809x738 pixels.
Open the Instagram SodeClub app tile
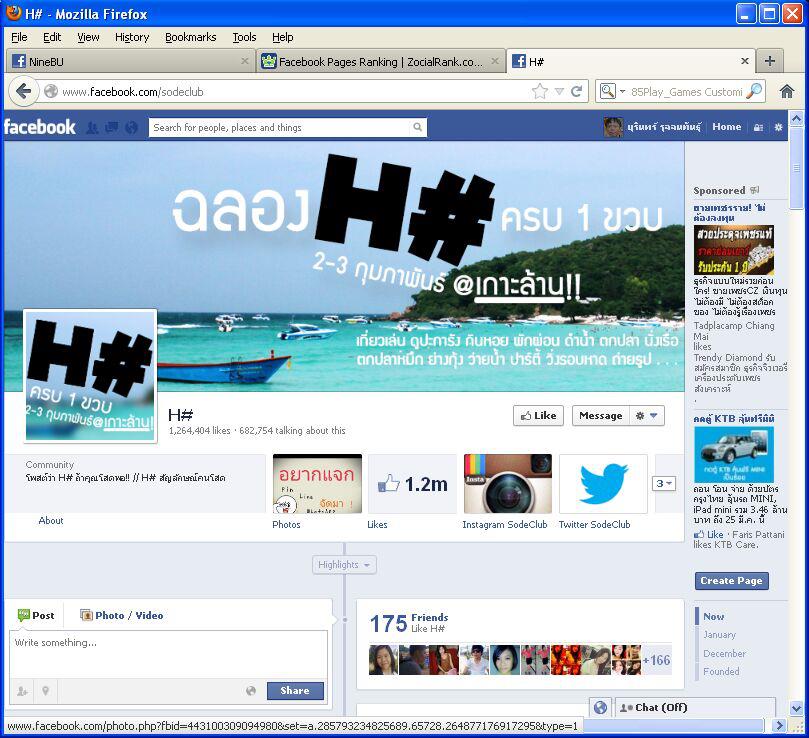pyautogui.click(x=507, y=484)
